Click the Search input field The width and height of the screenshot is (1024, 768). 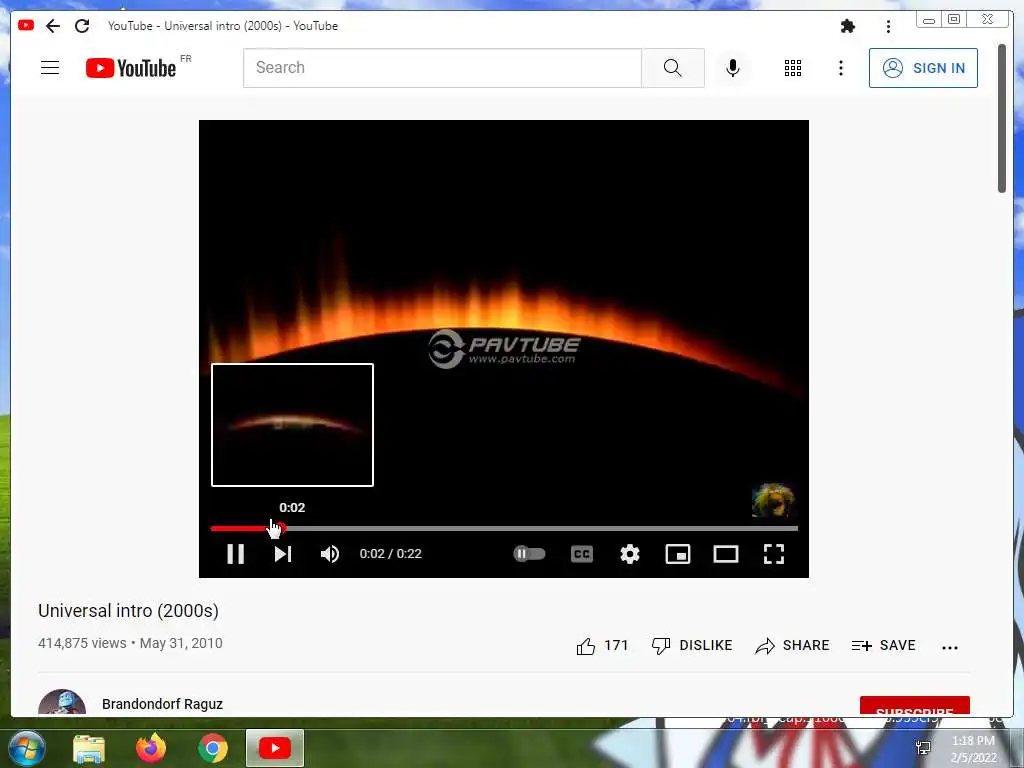(x=442, y=68)
